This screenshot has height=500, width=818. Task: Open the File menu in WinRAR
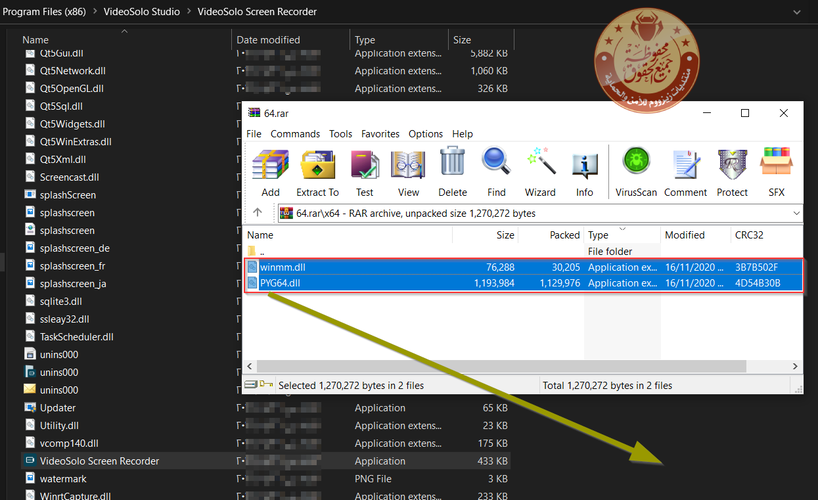point(254,134)
